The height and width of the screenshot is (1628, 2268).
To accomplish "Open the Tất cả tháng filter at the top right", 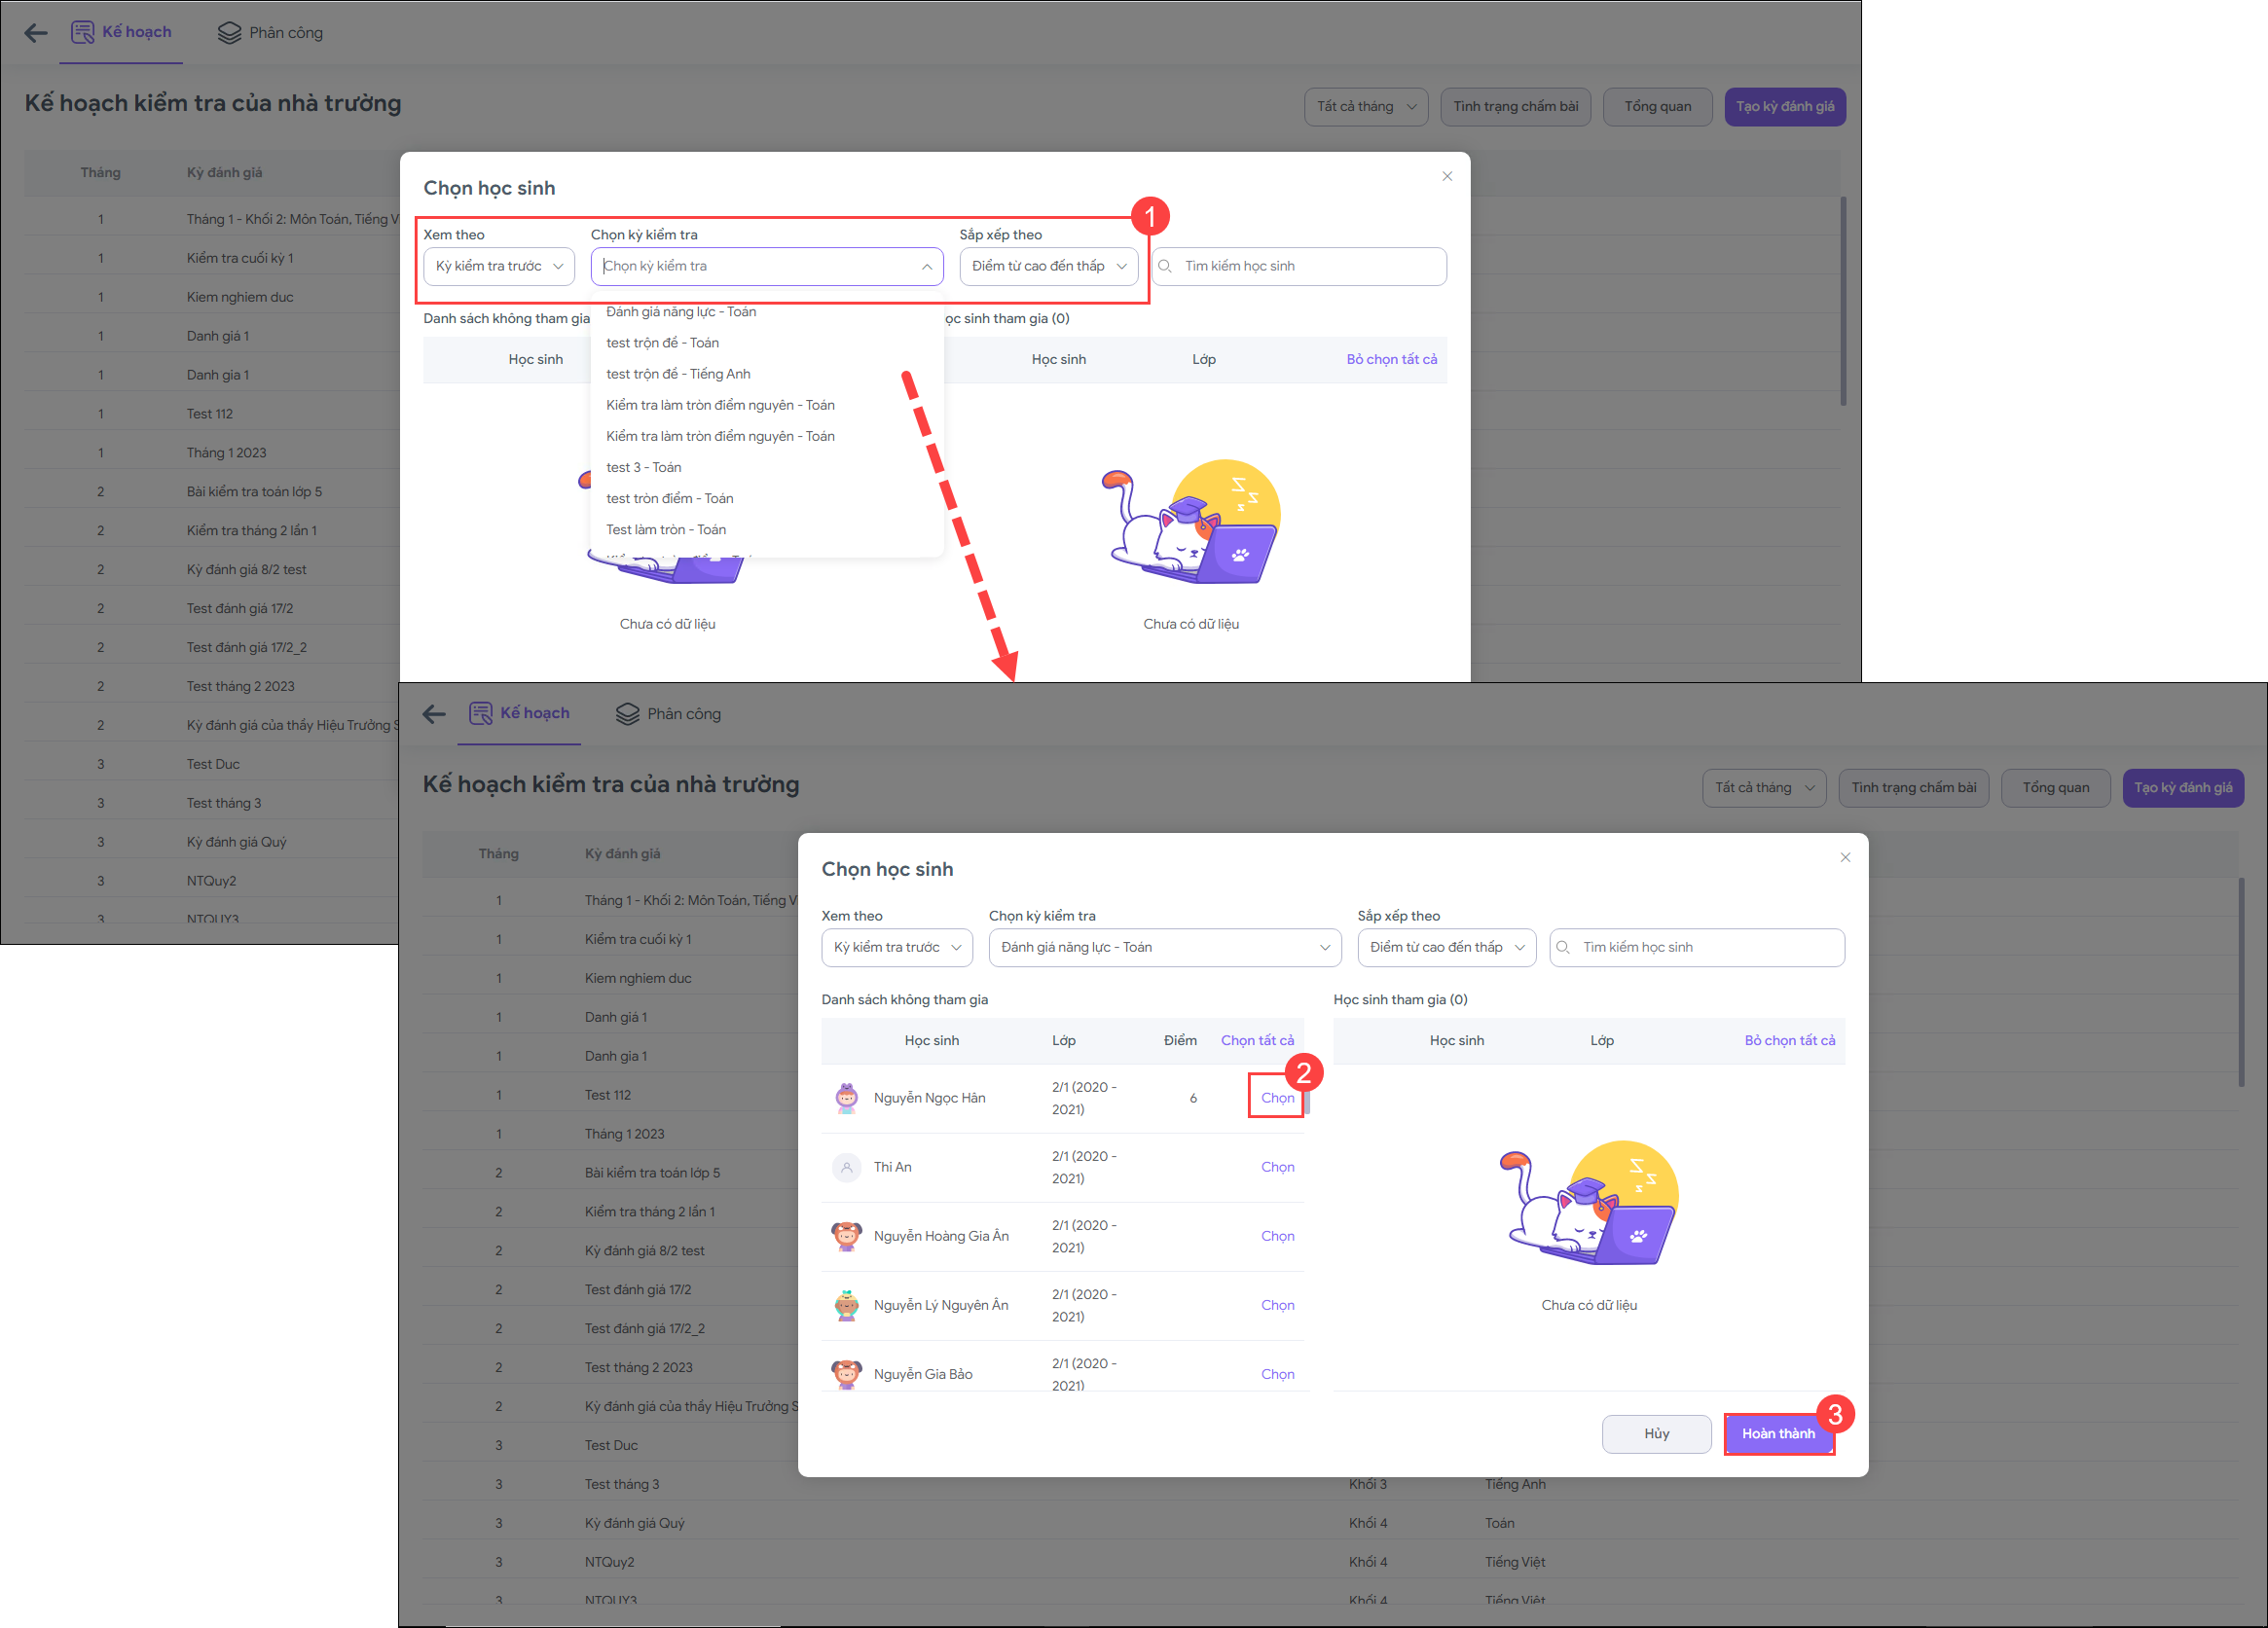I will [x=1365, y=107].
